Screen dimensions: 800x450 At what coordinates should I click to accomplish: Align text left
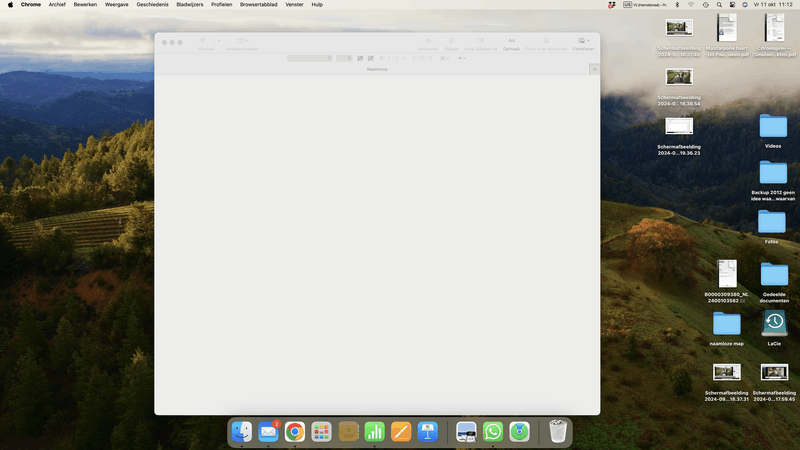(x=414, y=58)
